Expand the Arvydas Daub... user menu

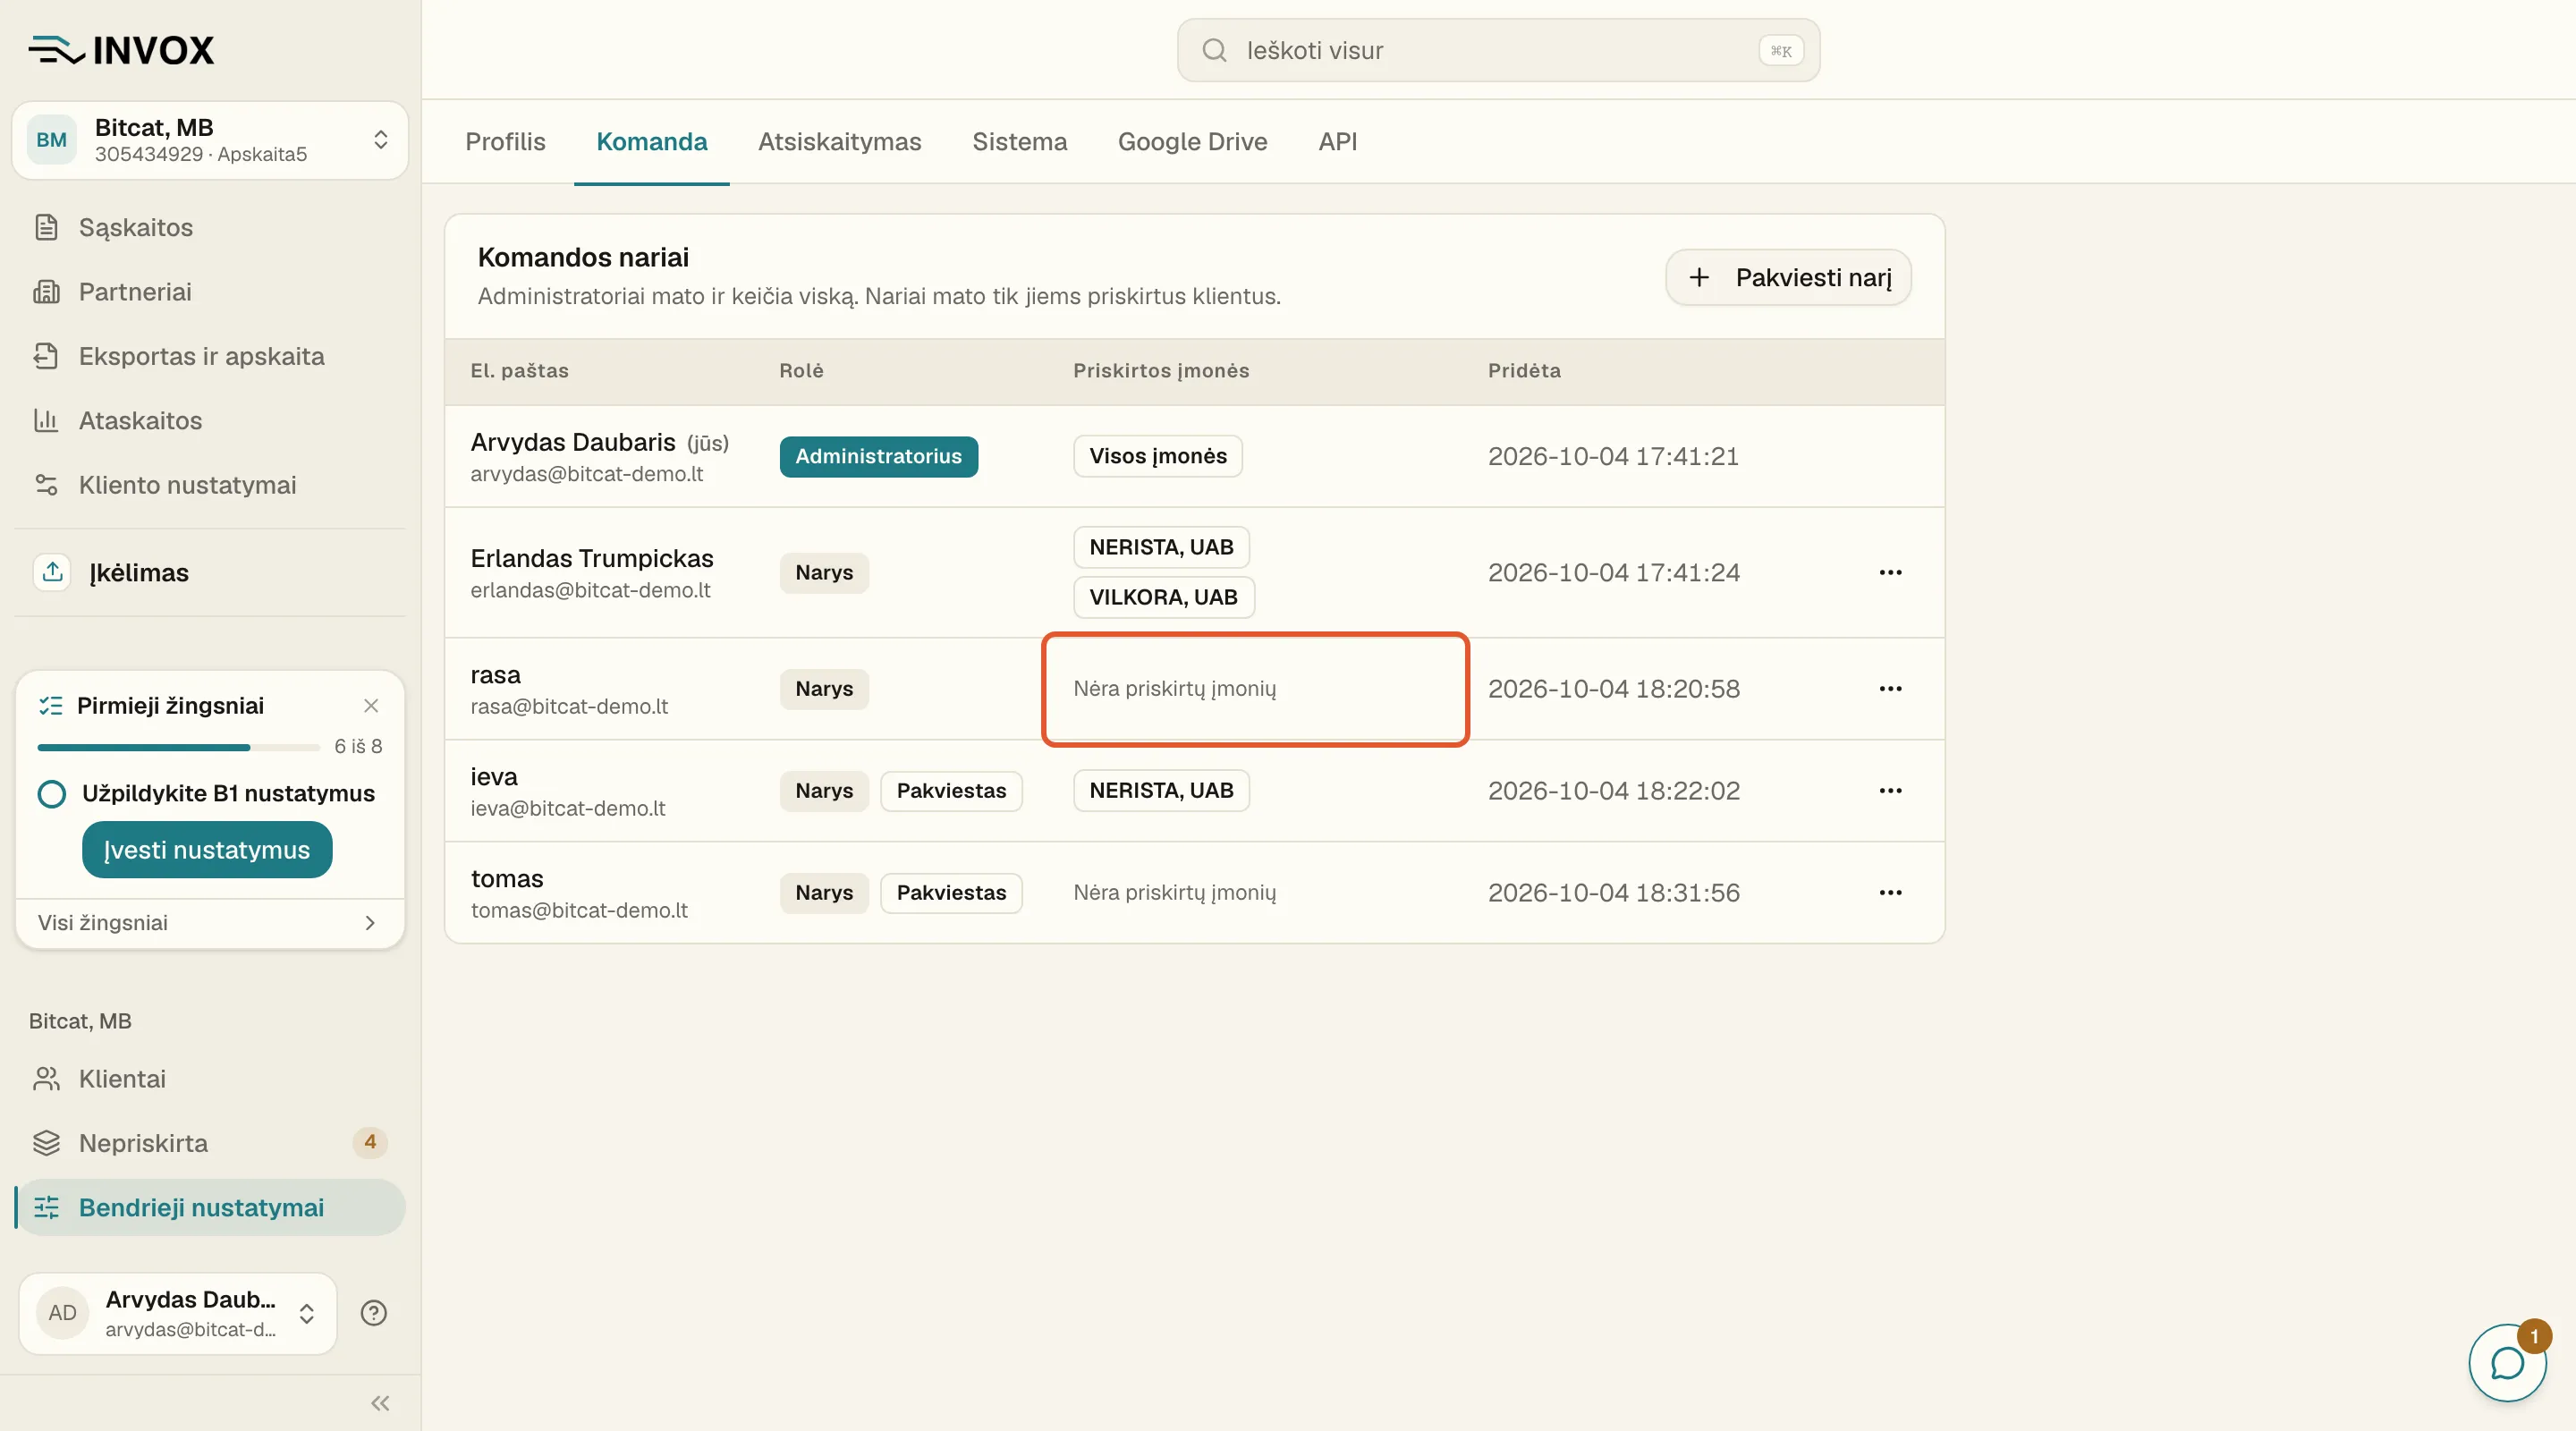click(x=178, y=1313)
